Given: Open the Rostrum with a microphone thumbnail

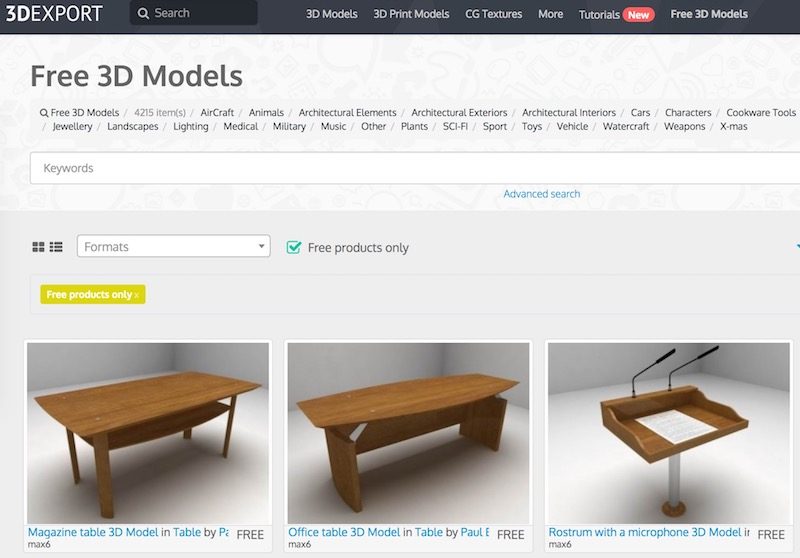Looking at the screenshot, I should [669, 433].
